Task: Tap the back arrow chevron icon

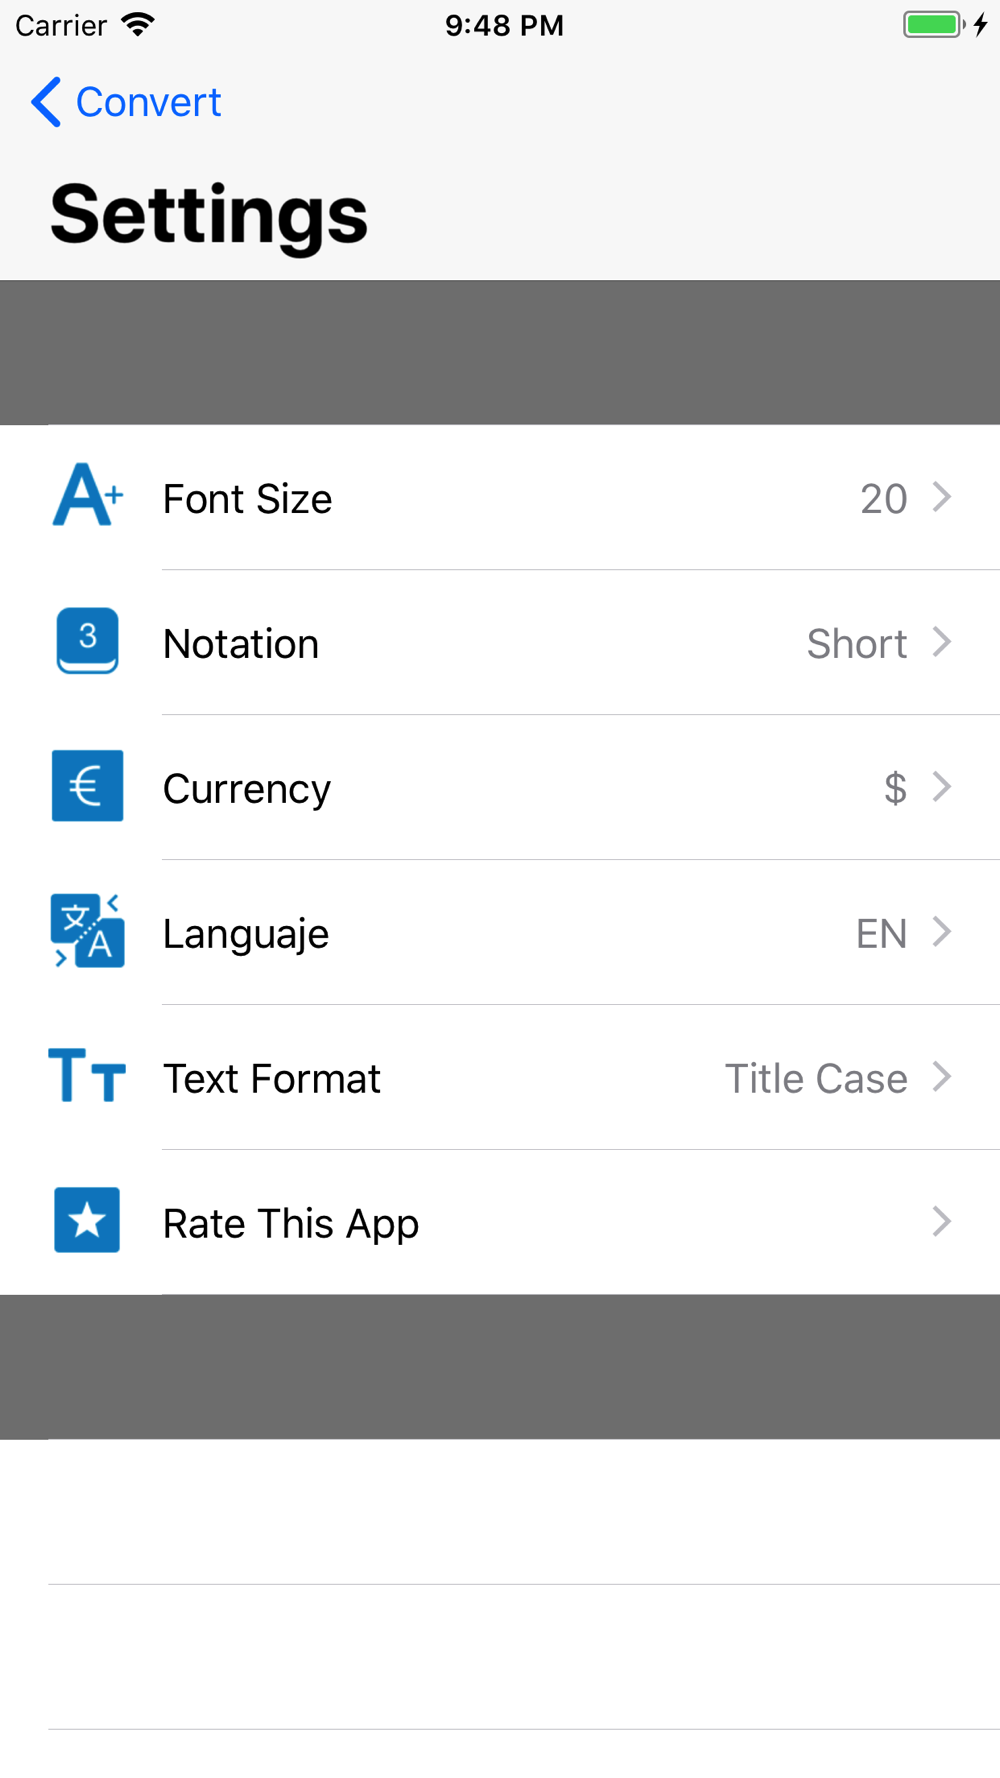Action: [46, 102]
